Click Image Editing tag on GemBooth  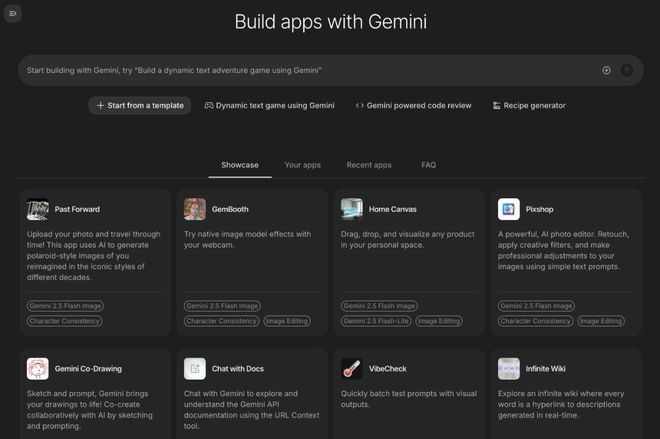(287, 321)
